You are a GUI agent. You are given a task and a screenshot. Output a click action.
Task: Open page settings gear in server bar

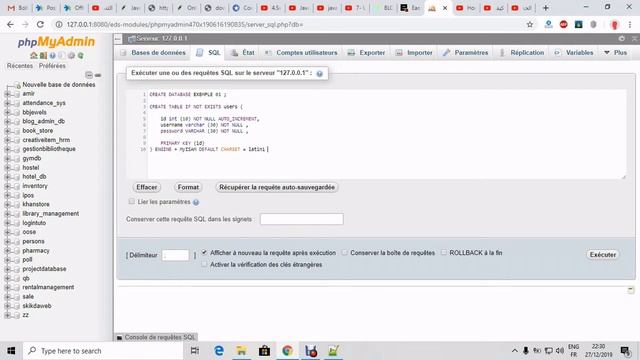pyautogui.click(x=622, y=38)
